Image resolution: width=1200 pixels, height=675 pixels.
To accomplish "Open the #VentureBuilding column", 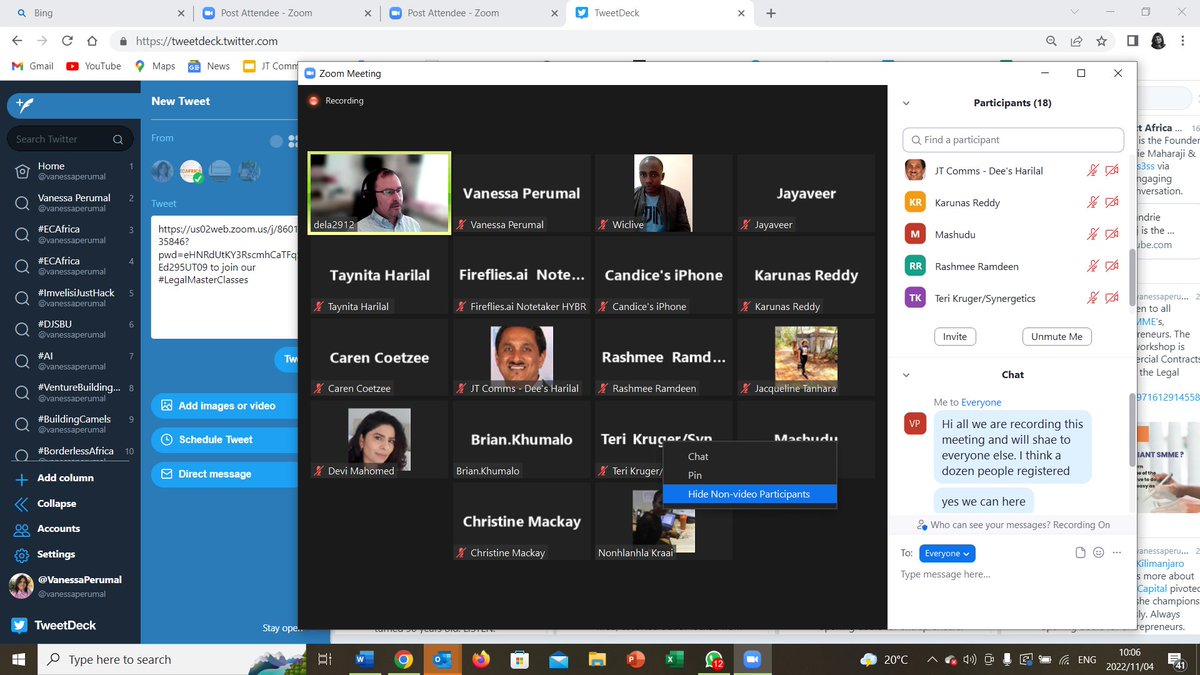I will 70,392.
